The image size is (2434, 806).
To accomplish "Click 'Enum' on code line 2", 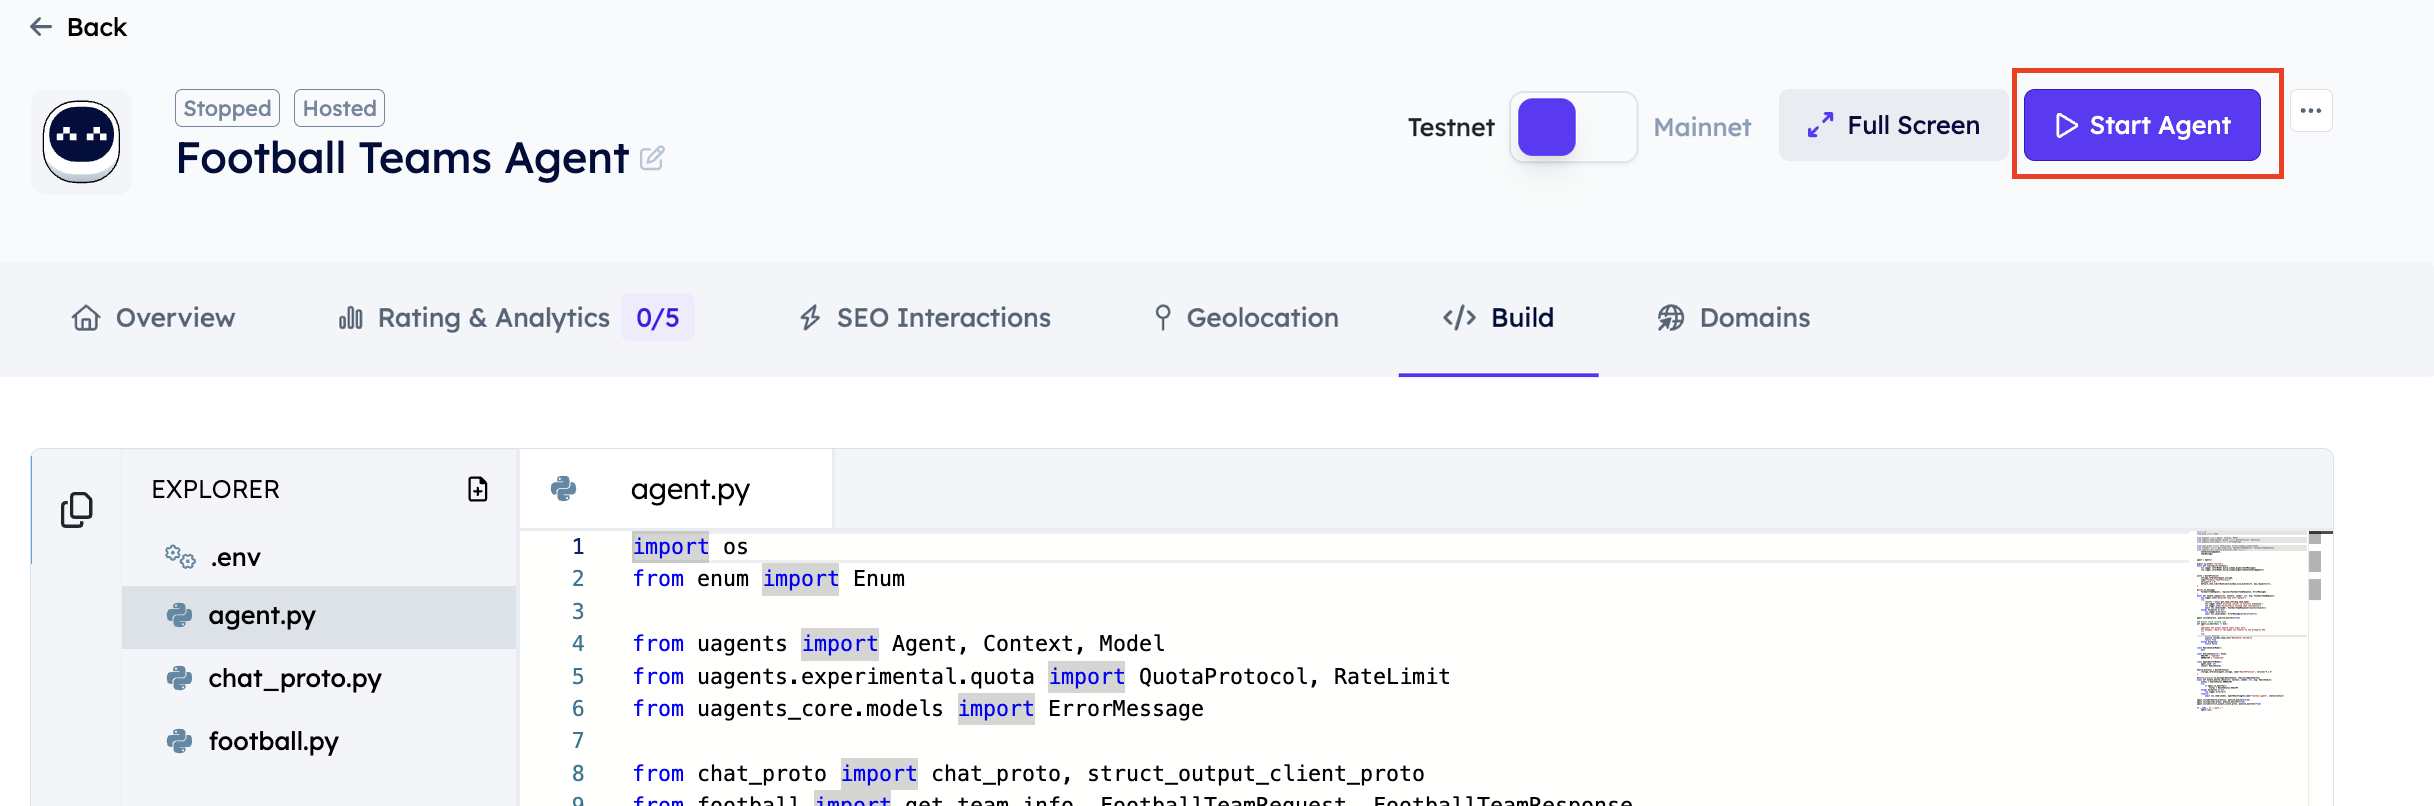I will click(879, 579).
